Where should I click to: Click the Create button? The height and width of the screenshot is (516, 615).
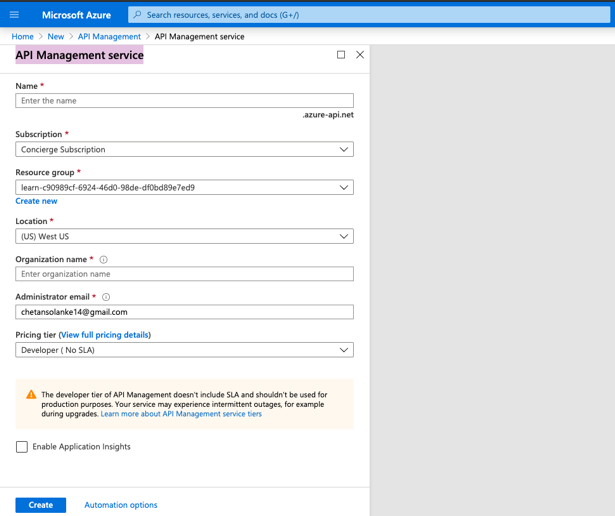(41, 505)
